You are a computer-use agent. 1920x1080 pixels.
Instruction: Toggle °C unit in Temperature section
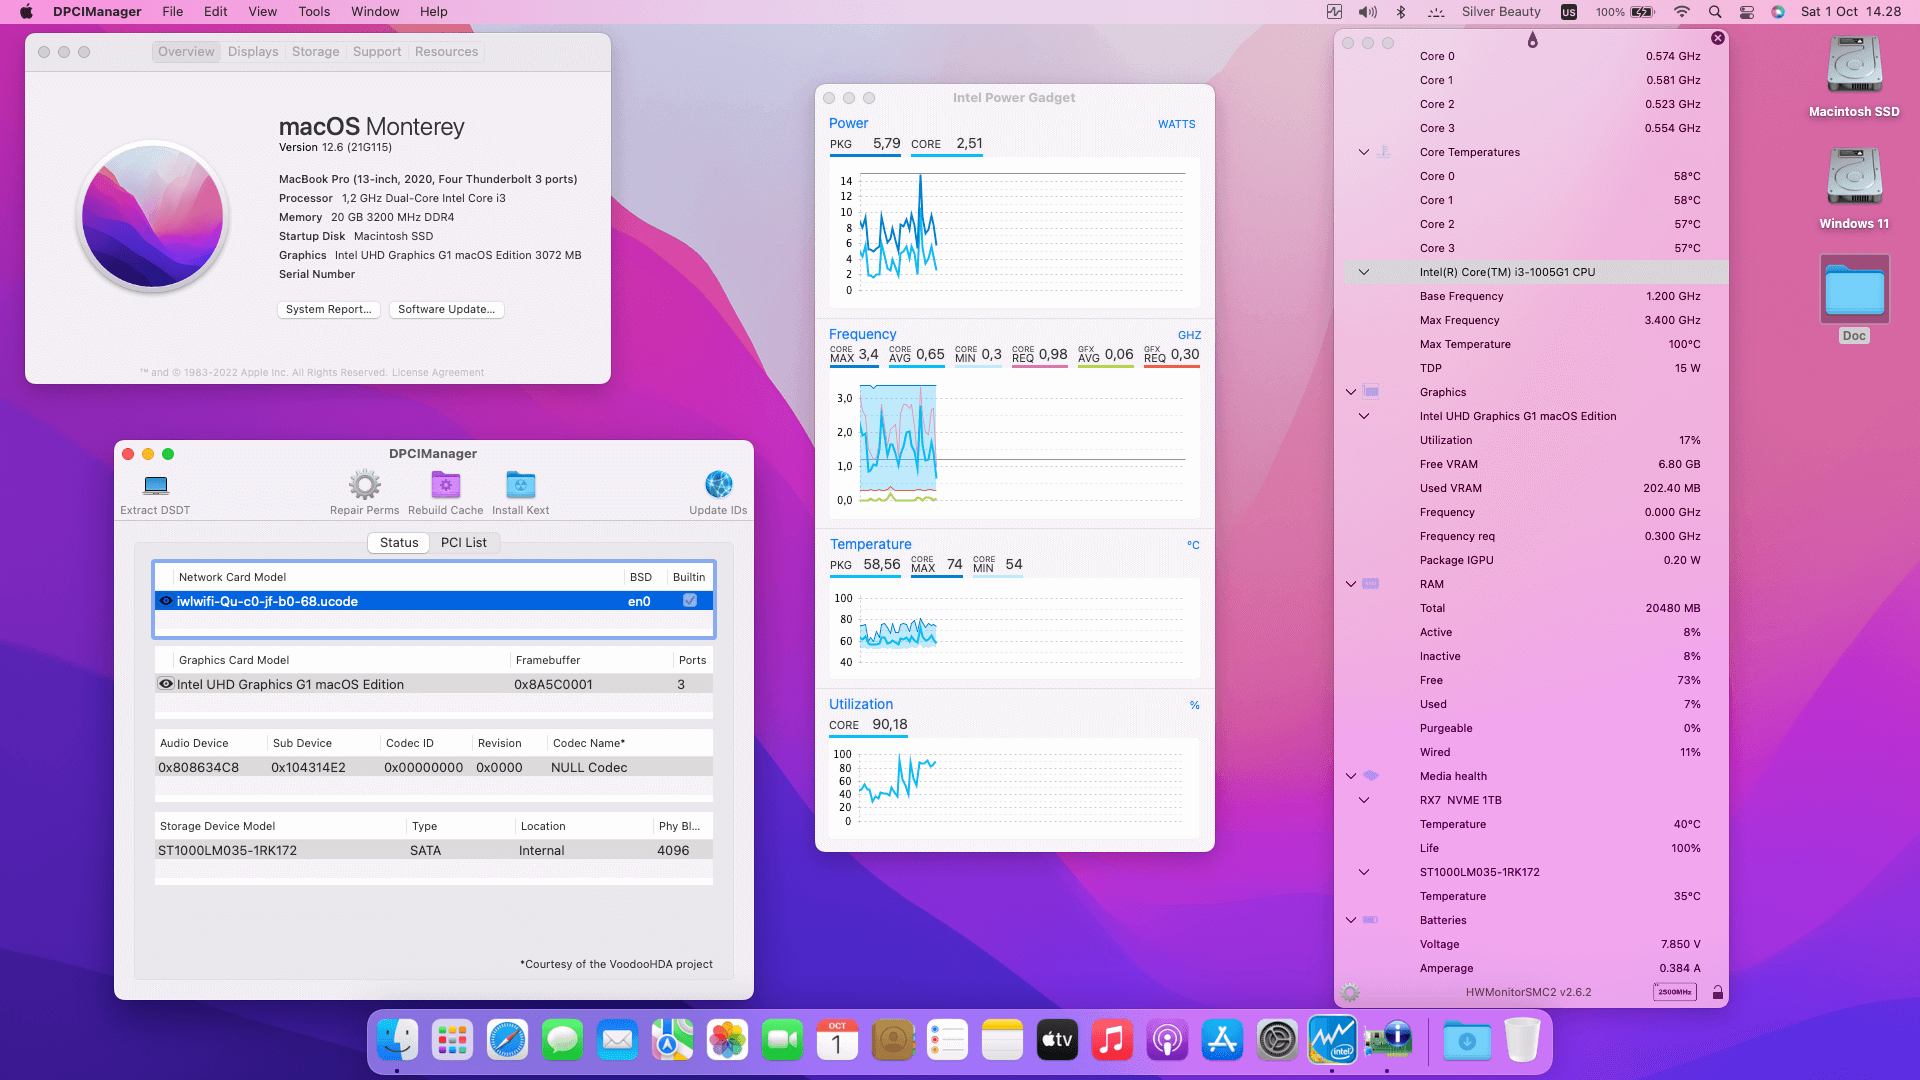(x=1193, y=545)
